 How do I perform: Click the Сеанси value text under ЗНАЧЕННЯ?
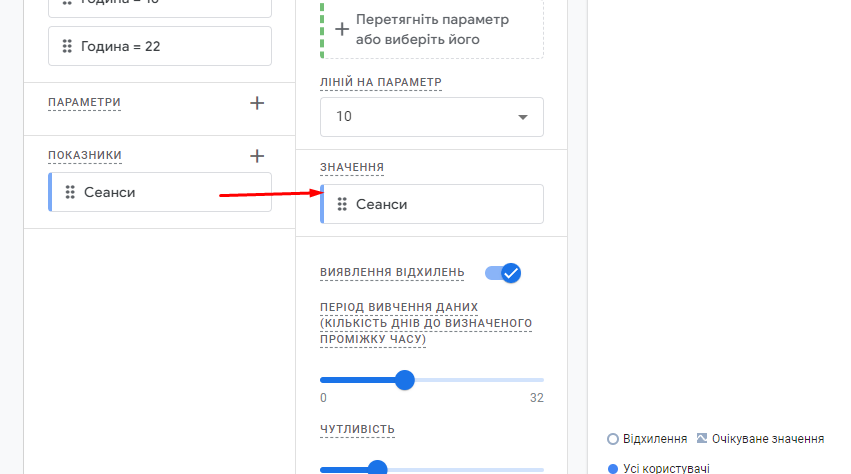pos(382,204)
